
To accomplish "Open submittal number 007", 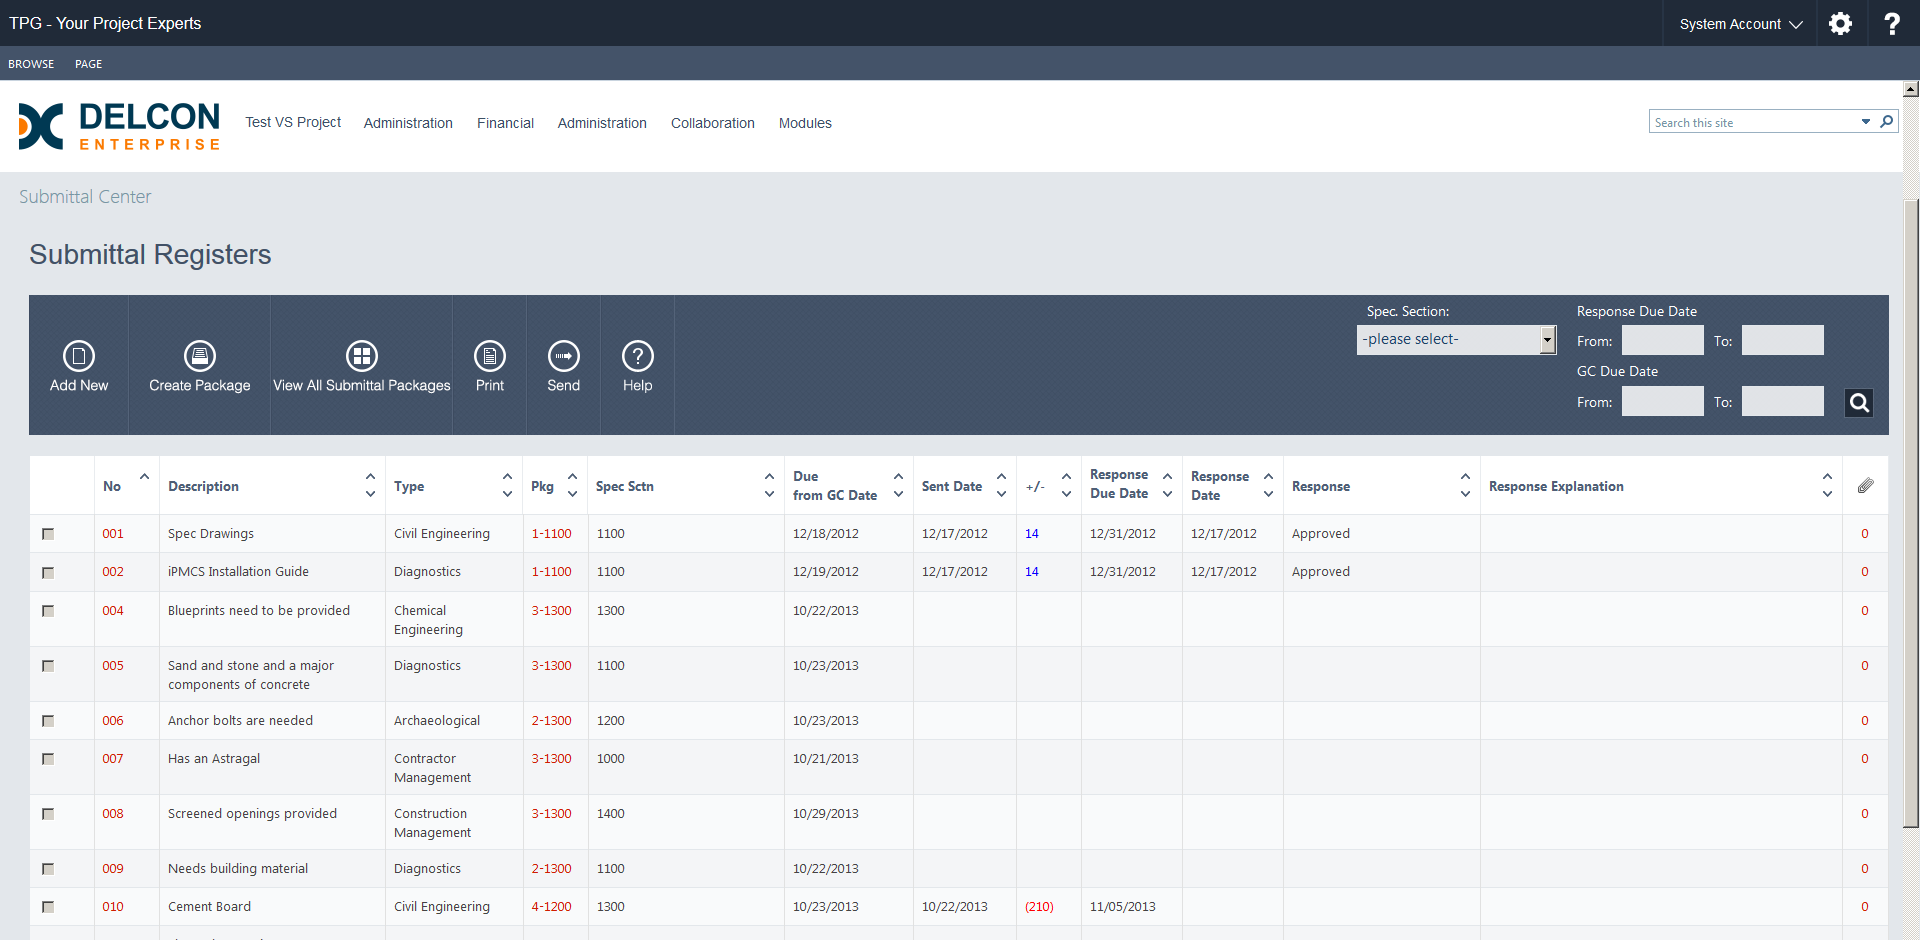I will (x=113, y=758).
